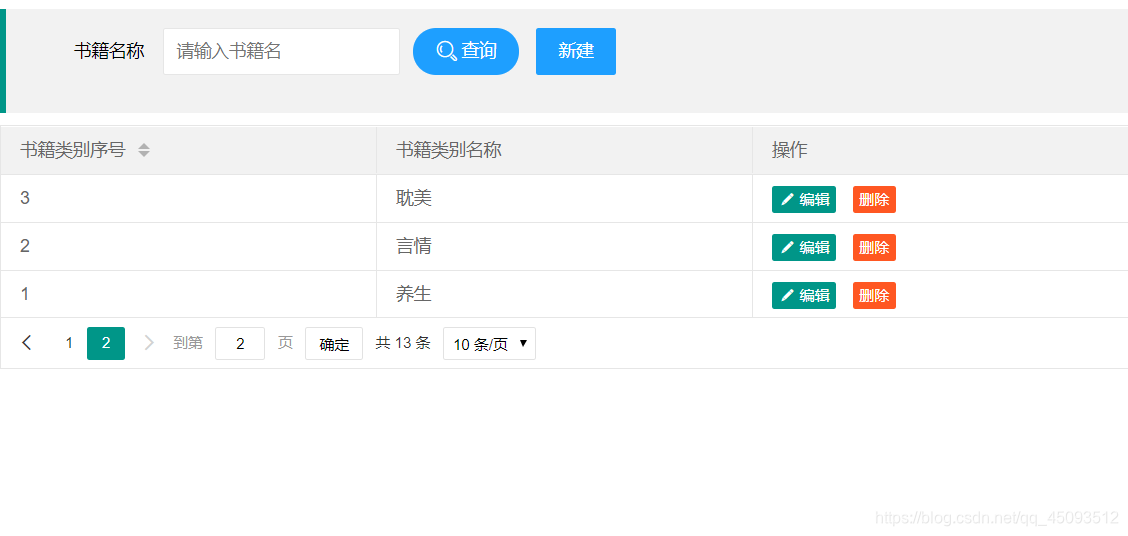Select the cell with 序号 3

188,199
